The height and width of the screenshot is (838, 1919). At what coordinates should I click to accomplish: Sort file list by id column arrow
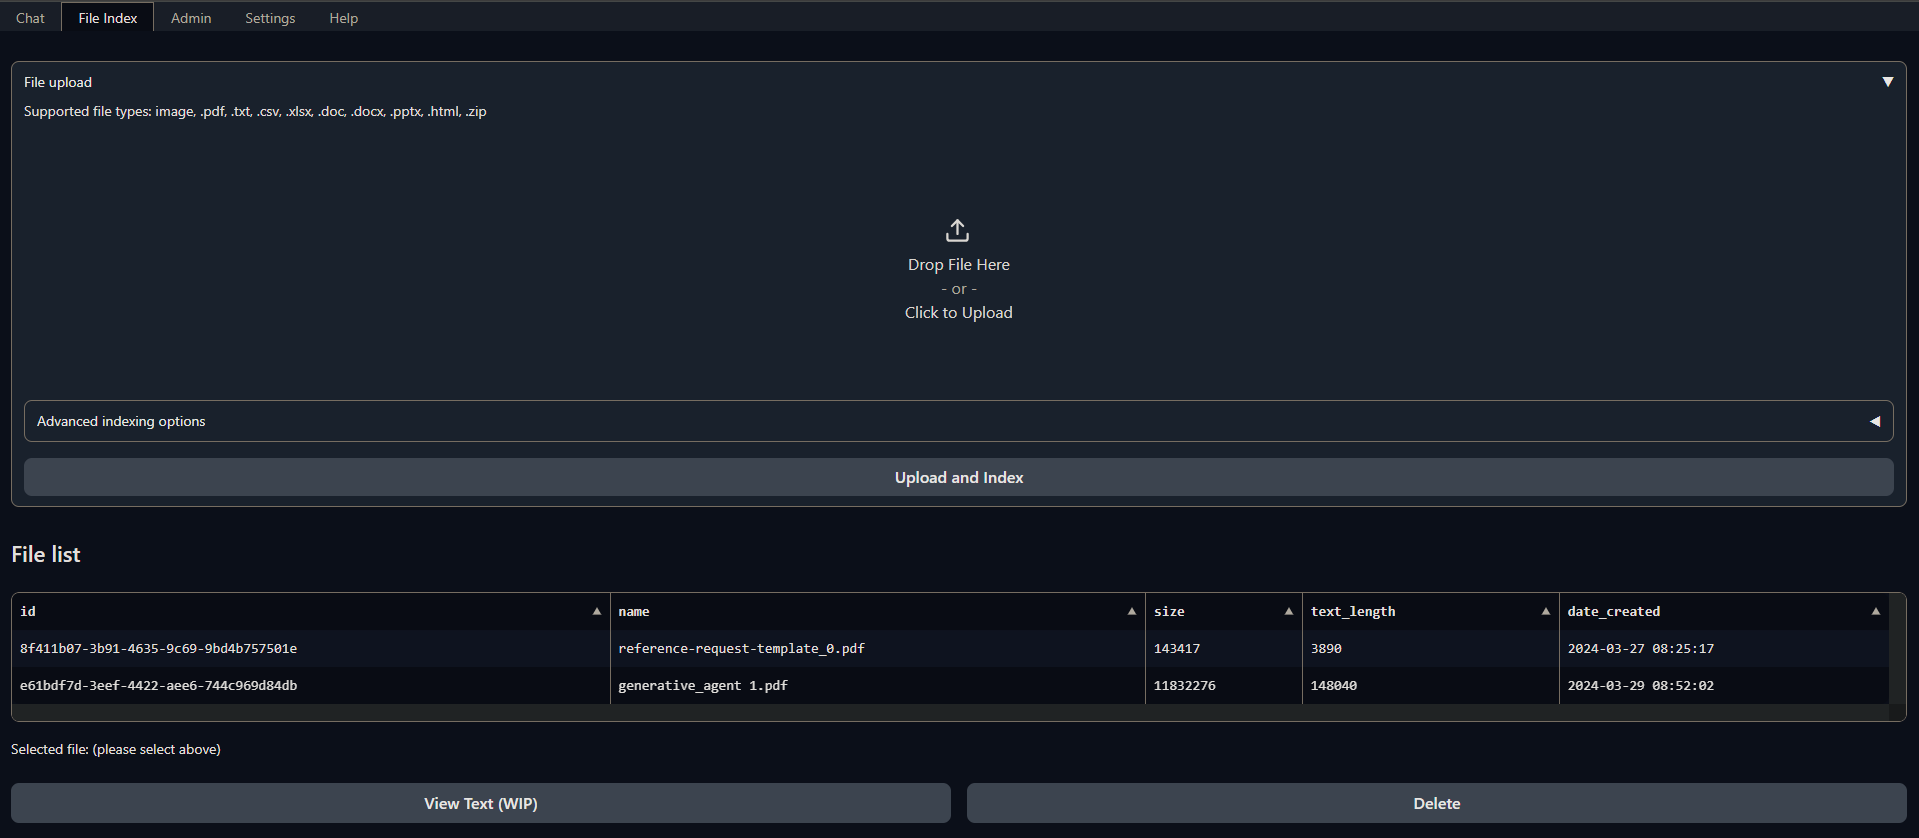click(x=597, y=611)
